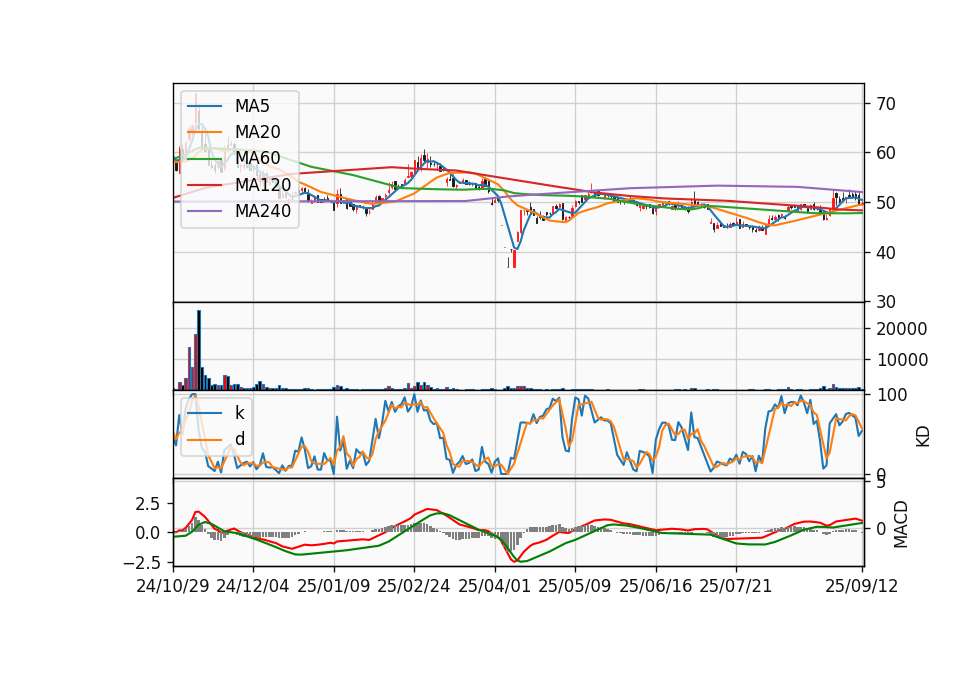
Task: Click price axis tick 30
Action: (885, 302)
